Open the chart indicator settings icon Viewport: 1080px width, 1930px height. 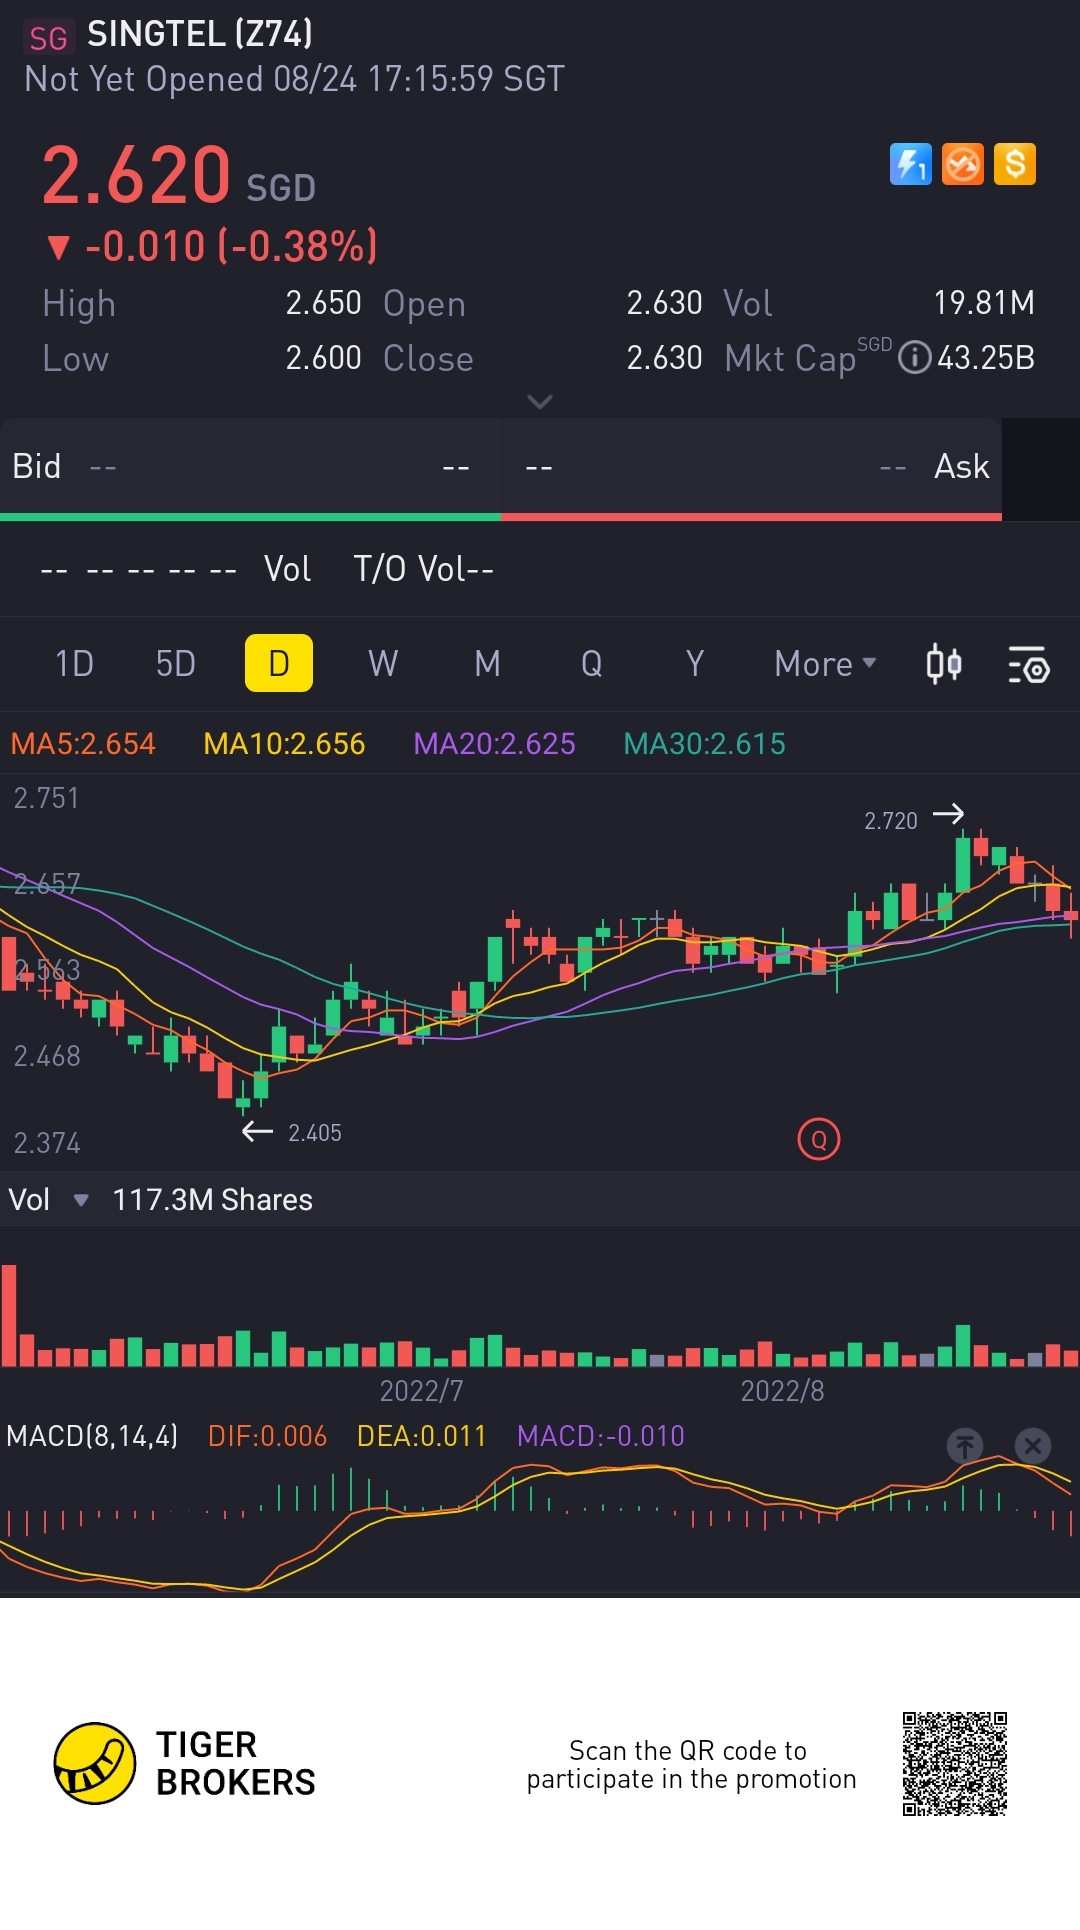click(1028, 664)
